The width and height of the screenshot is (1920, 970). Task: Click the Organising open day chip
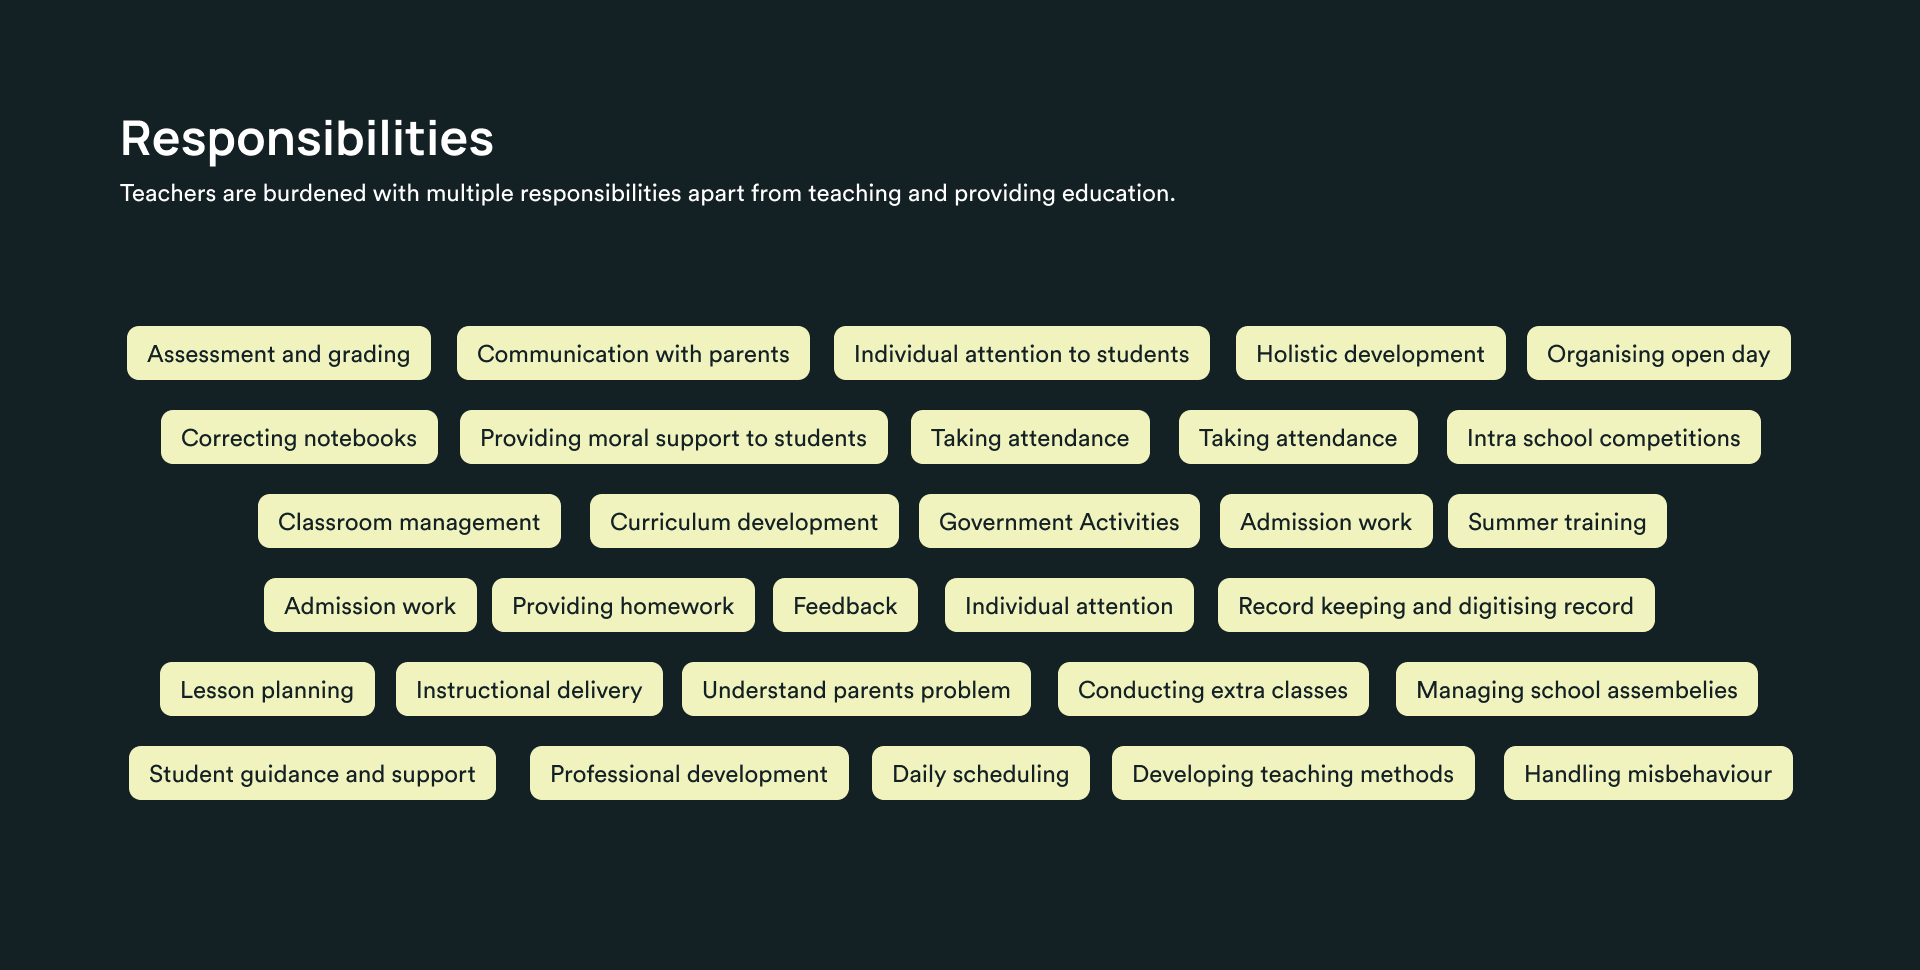pos(1658,354)
